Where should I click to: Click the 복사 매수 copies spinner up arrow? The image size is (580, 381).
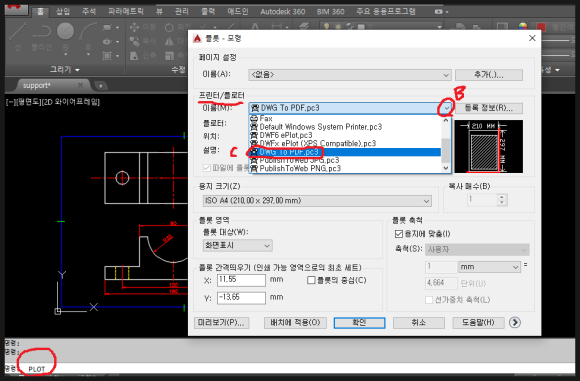(502, 197)
